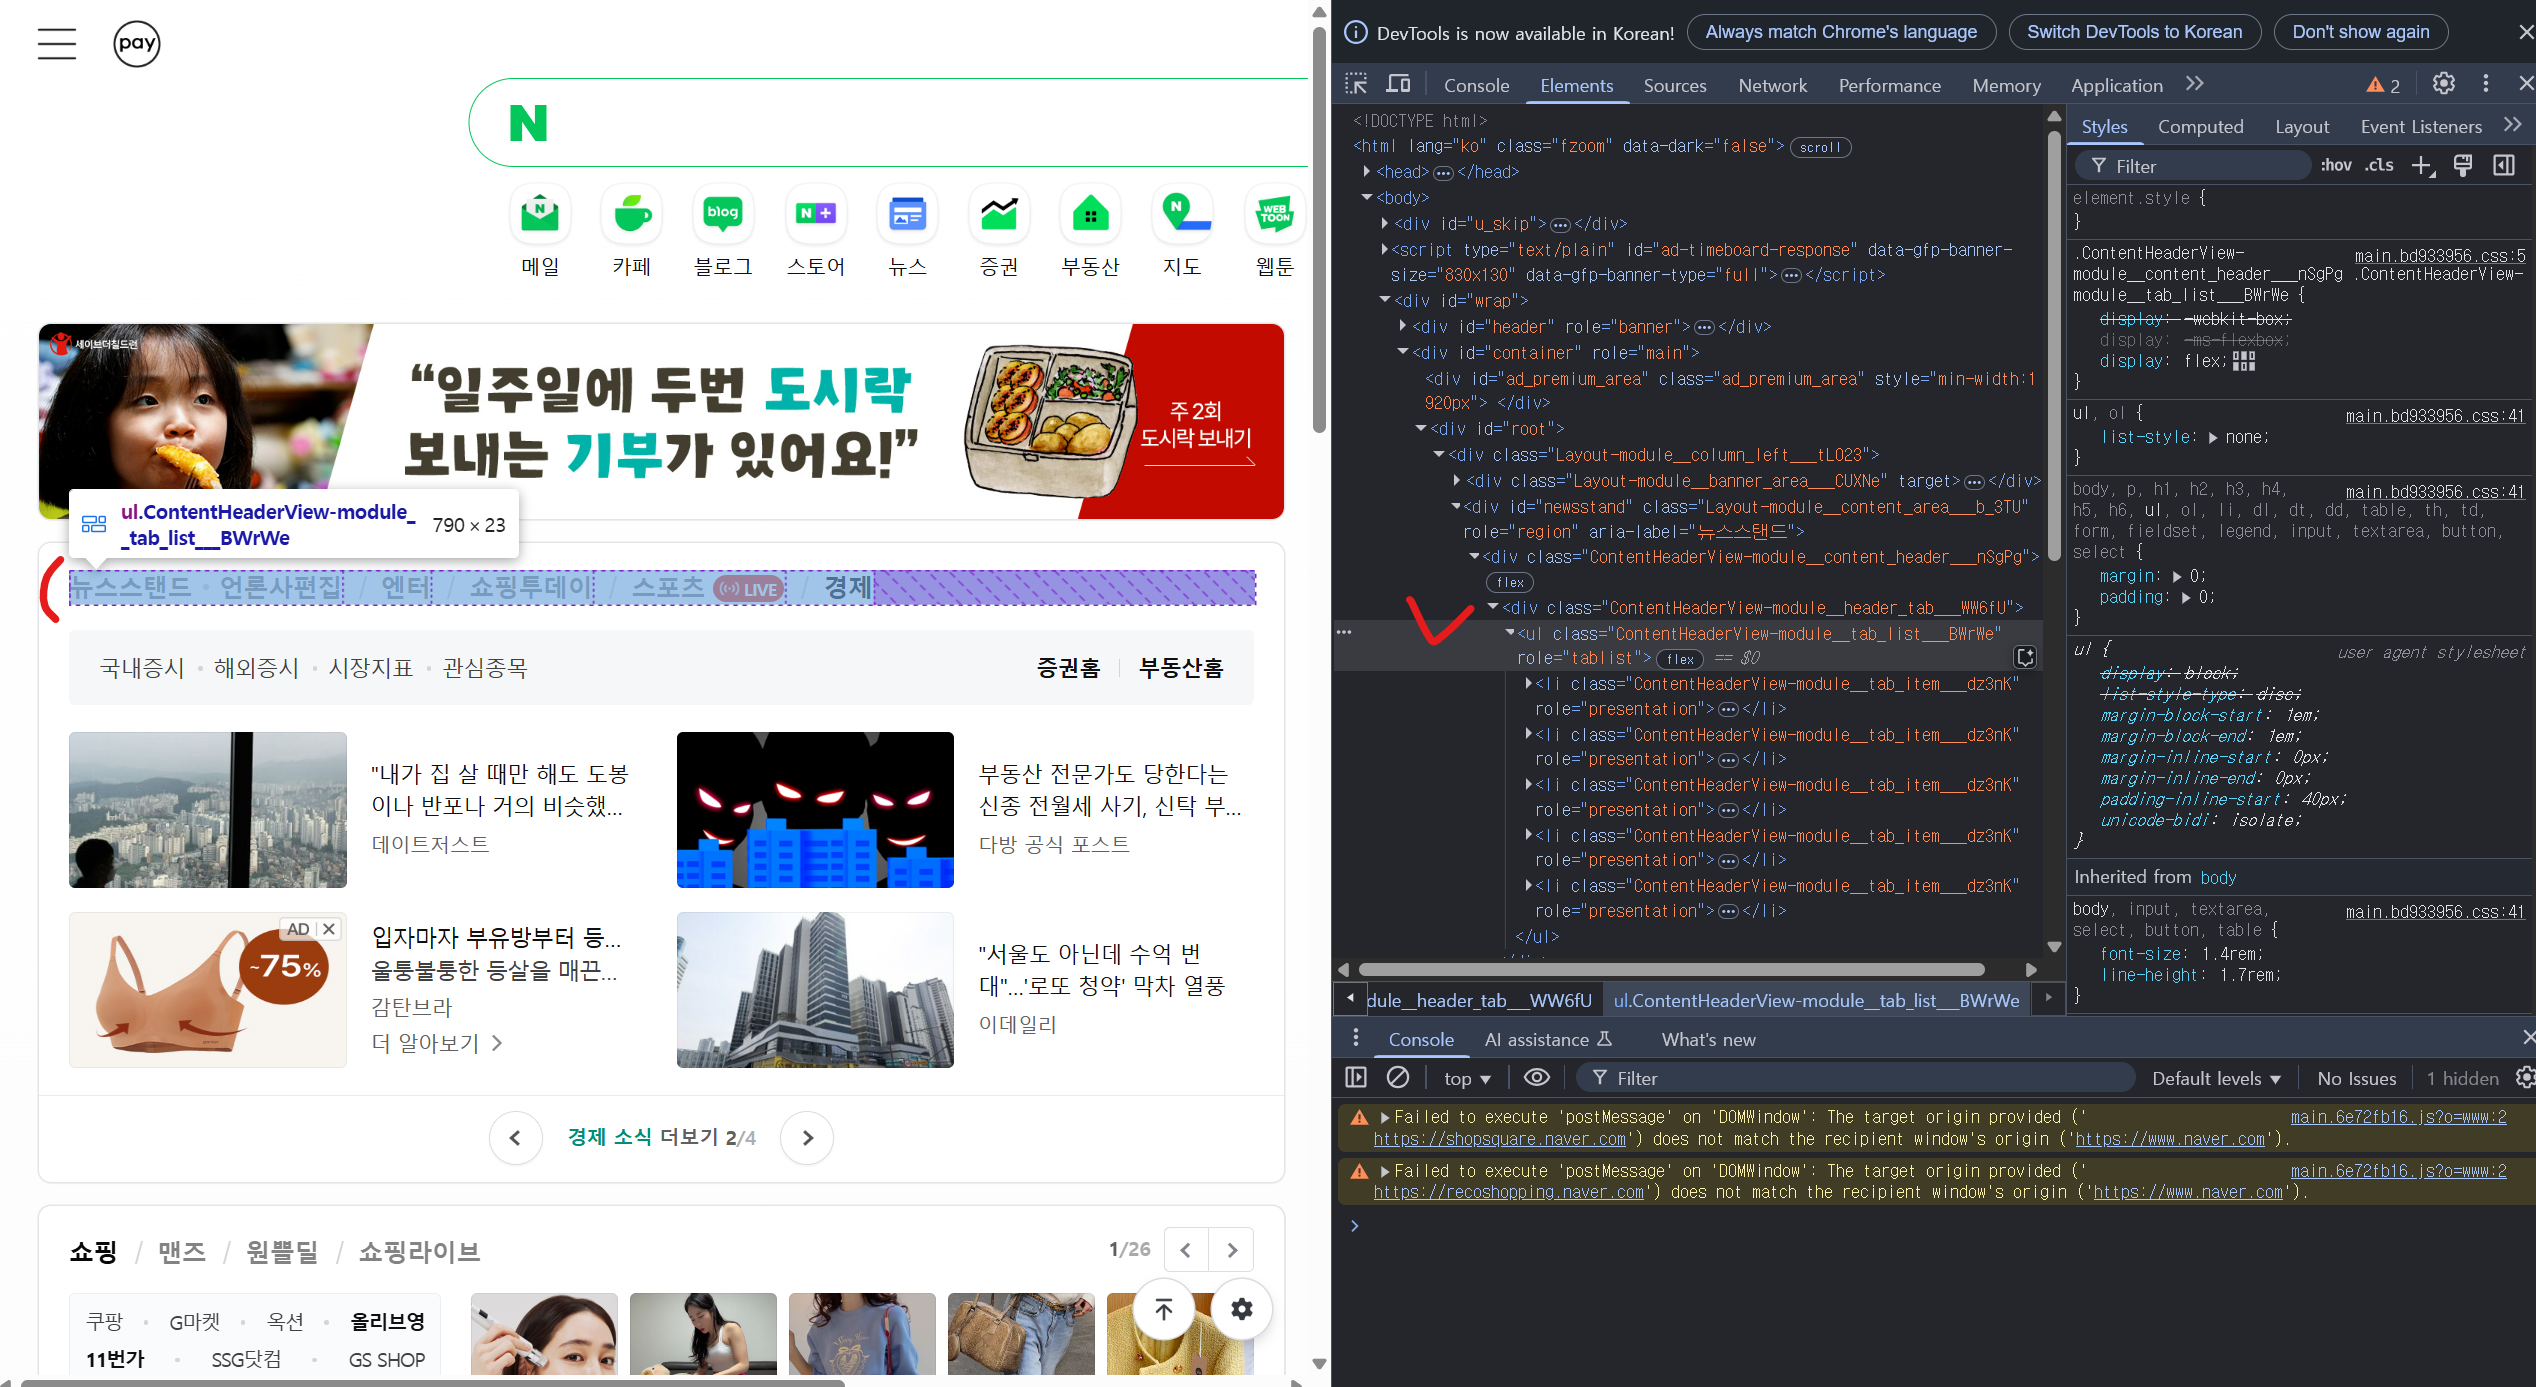Click the Naver Pay icon
The height and width of the screenshot is (1387, 2536).
tap(137, 44)
